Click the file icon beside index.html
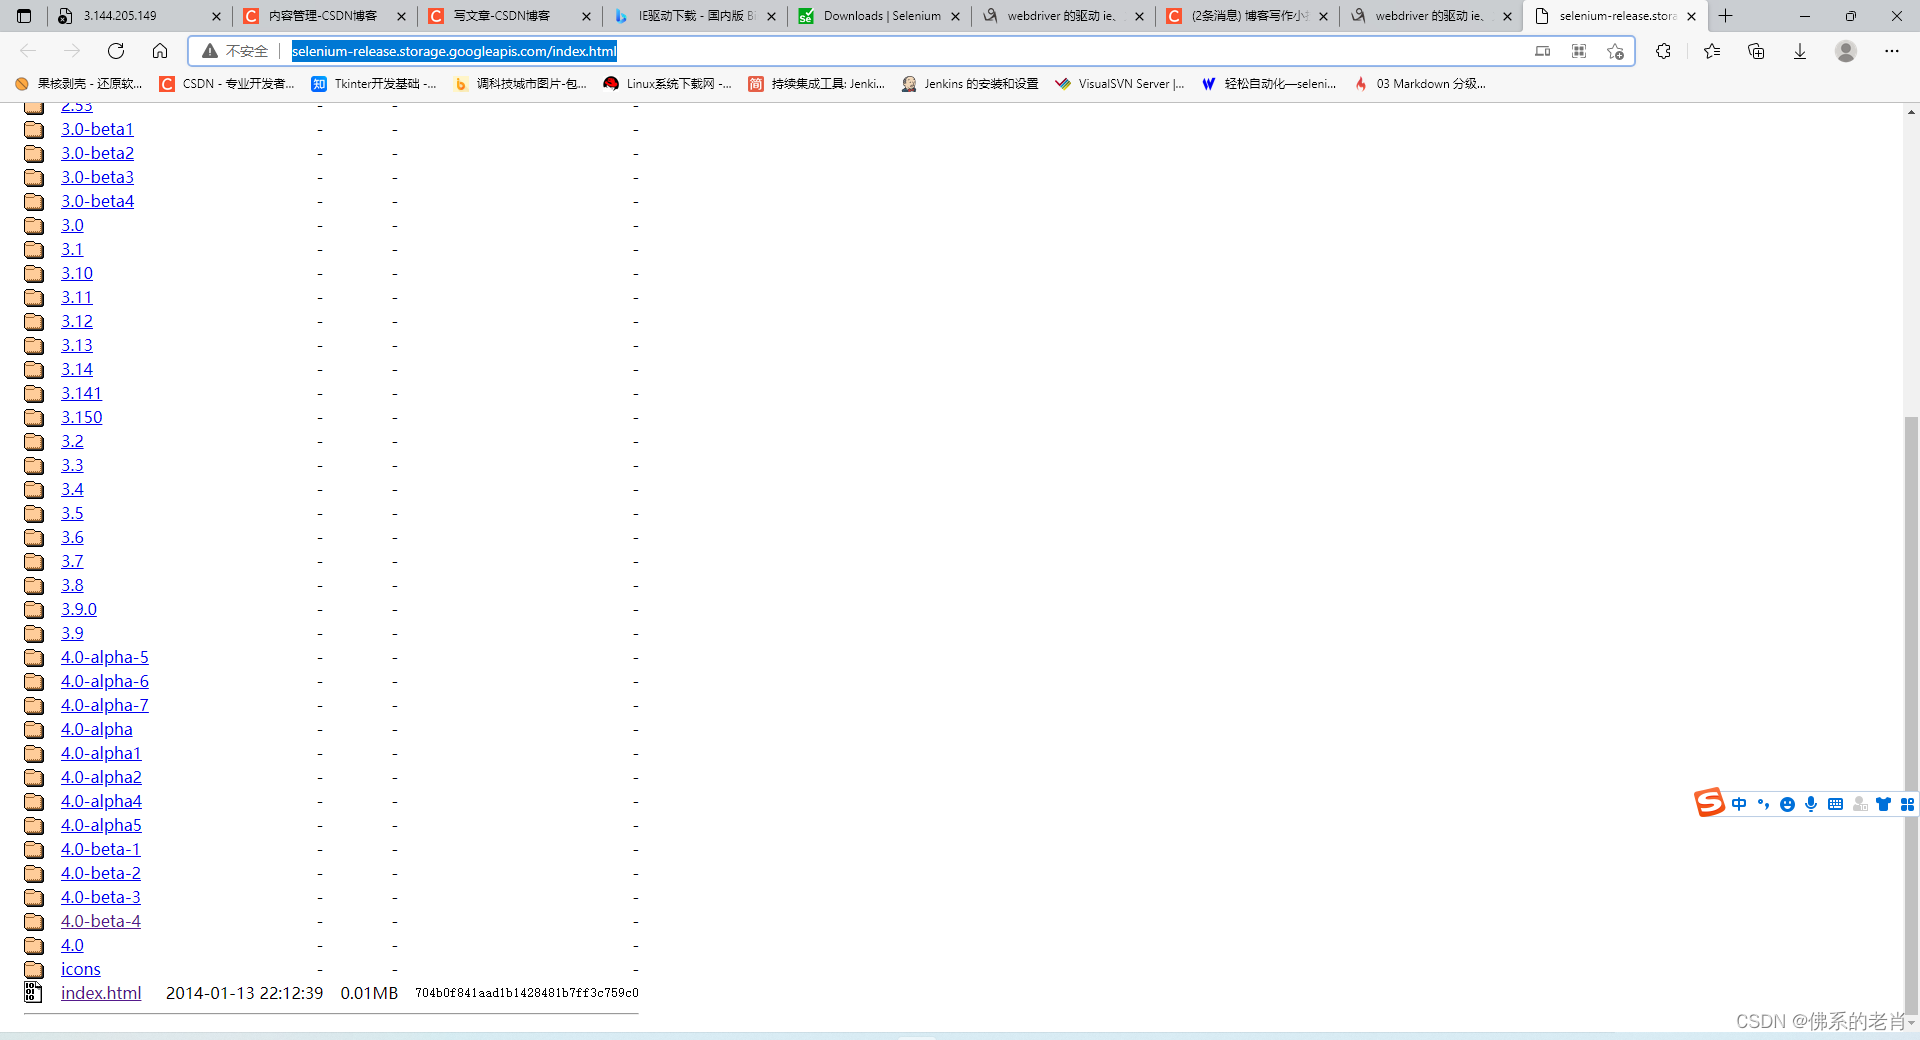1920x1040 pixels. pyautogui.click(x=33, y=992)
